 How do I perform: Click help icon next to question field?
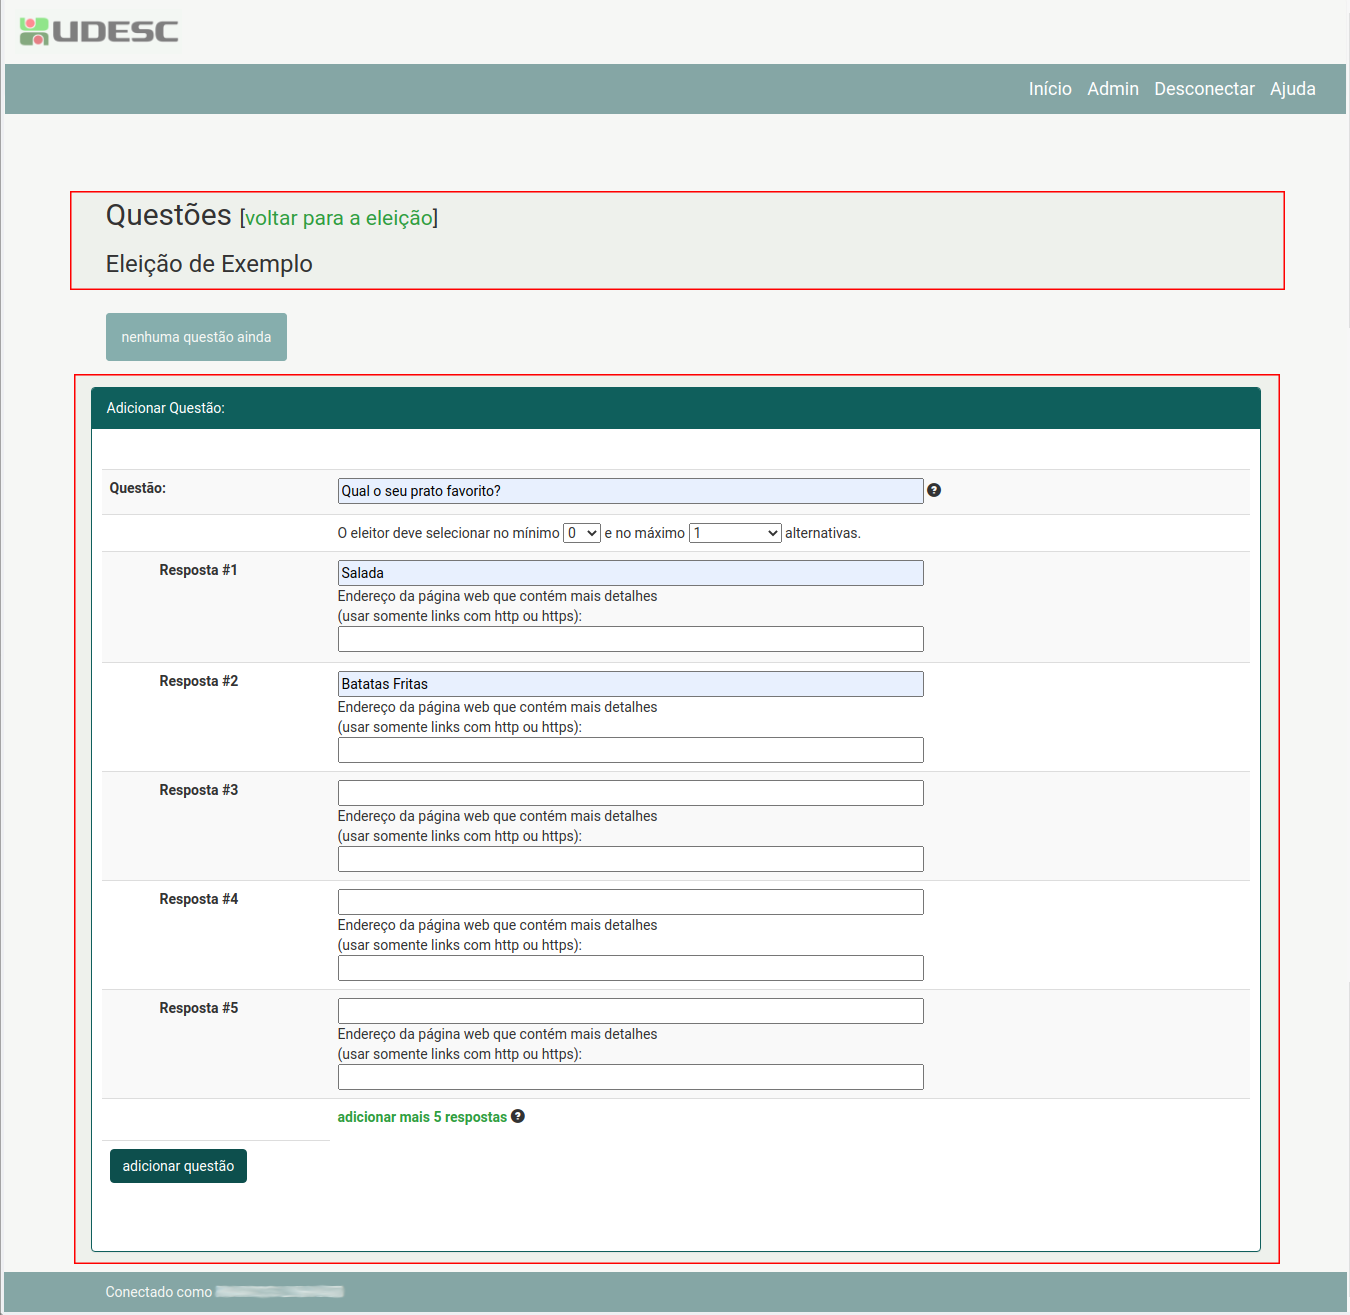(x=933, y=490)
